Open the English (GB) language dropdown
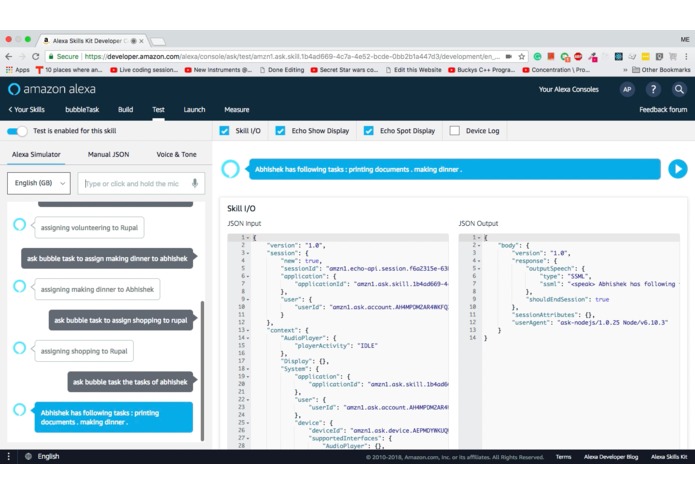 click(39, 183)
